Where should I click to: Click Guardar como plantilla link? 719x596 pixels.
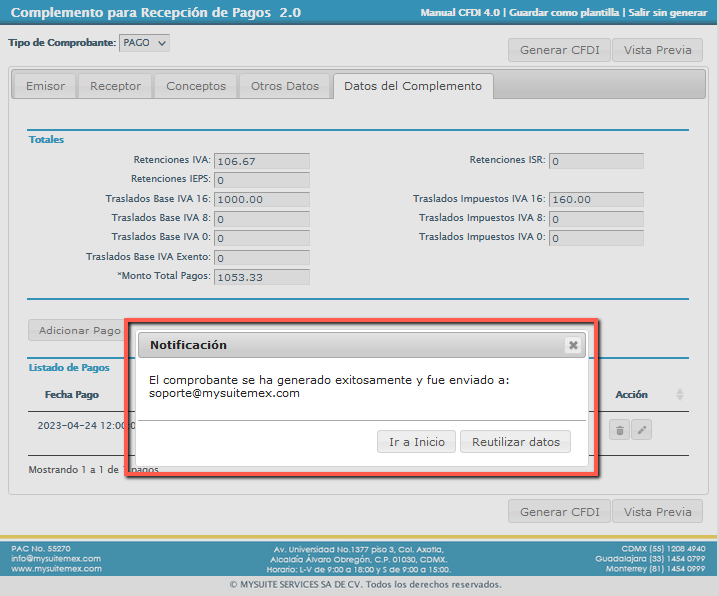click(563, 13)
